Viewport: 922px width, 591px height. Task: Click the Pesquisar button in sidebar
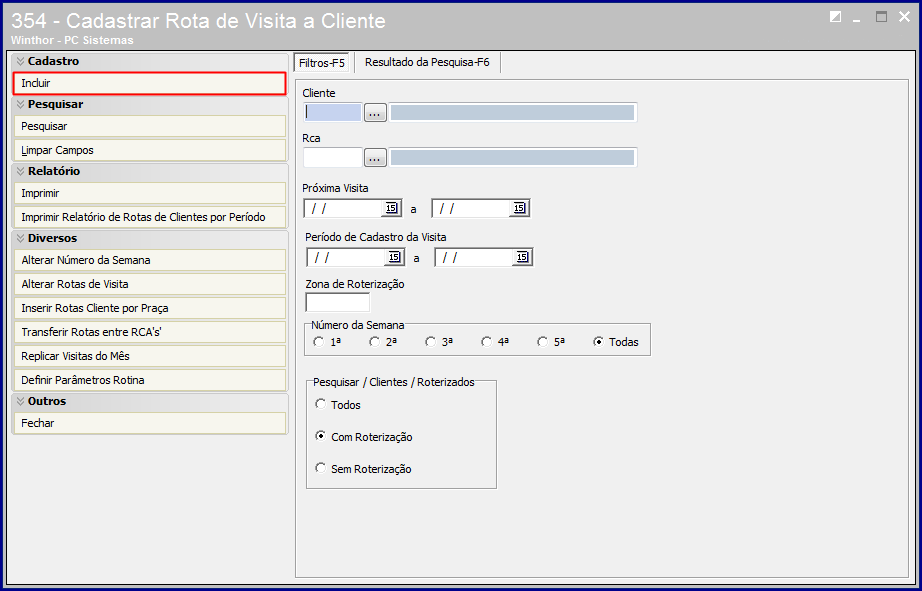point(149,126)
